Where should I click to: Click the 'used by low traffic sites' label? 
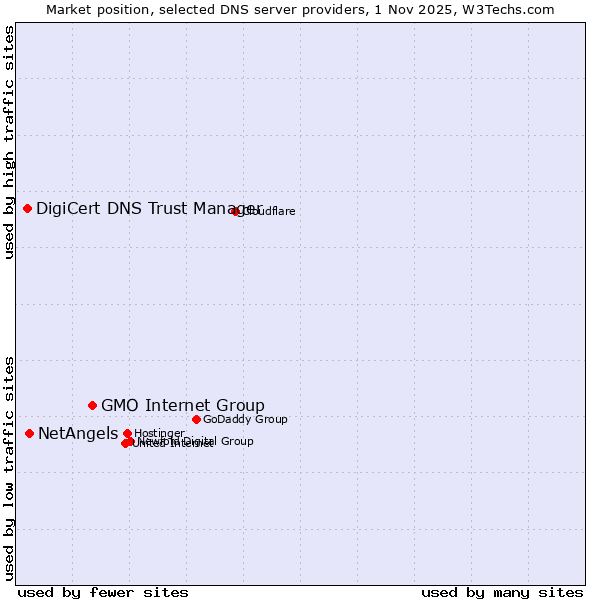(9, 467)
